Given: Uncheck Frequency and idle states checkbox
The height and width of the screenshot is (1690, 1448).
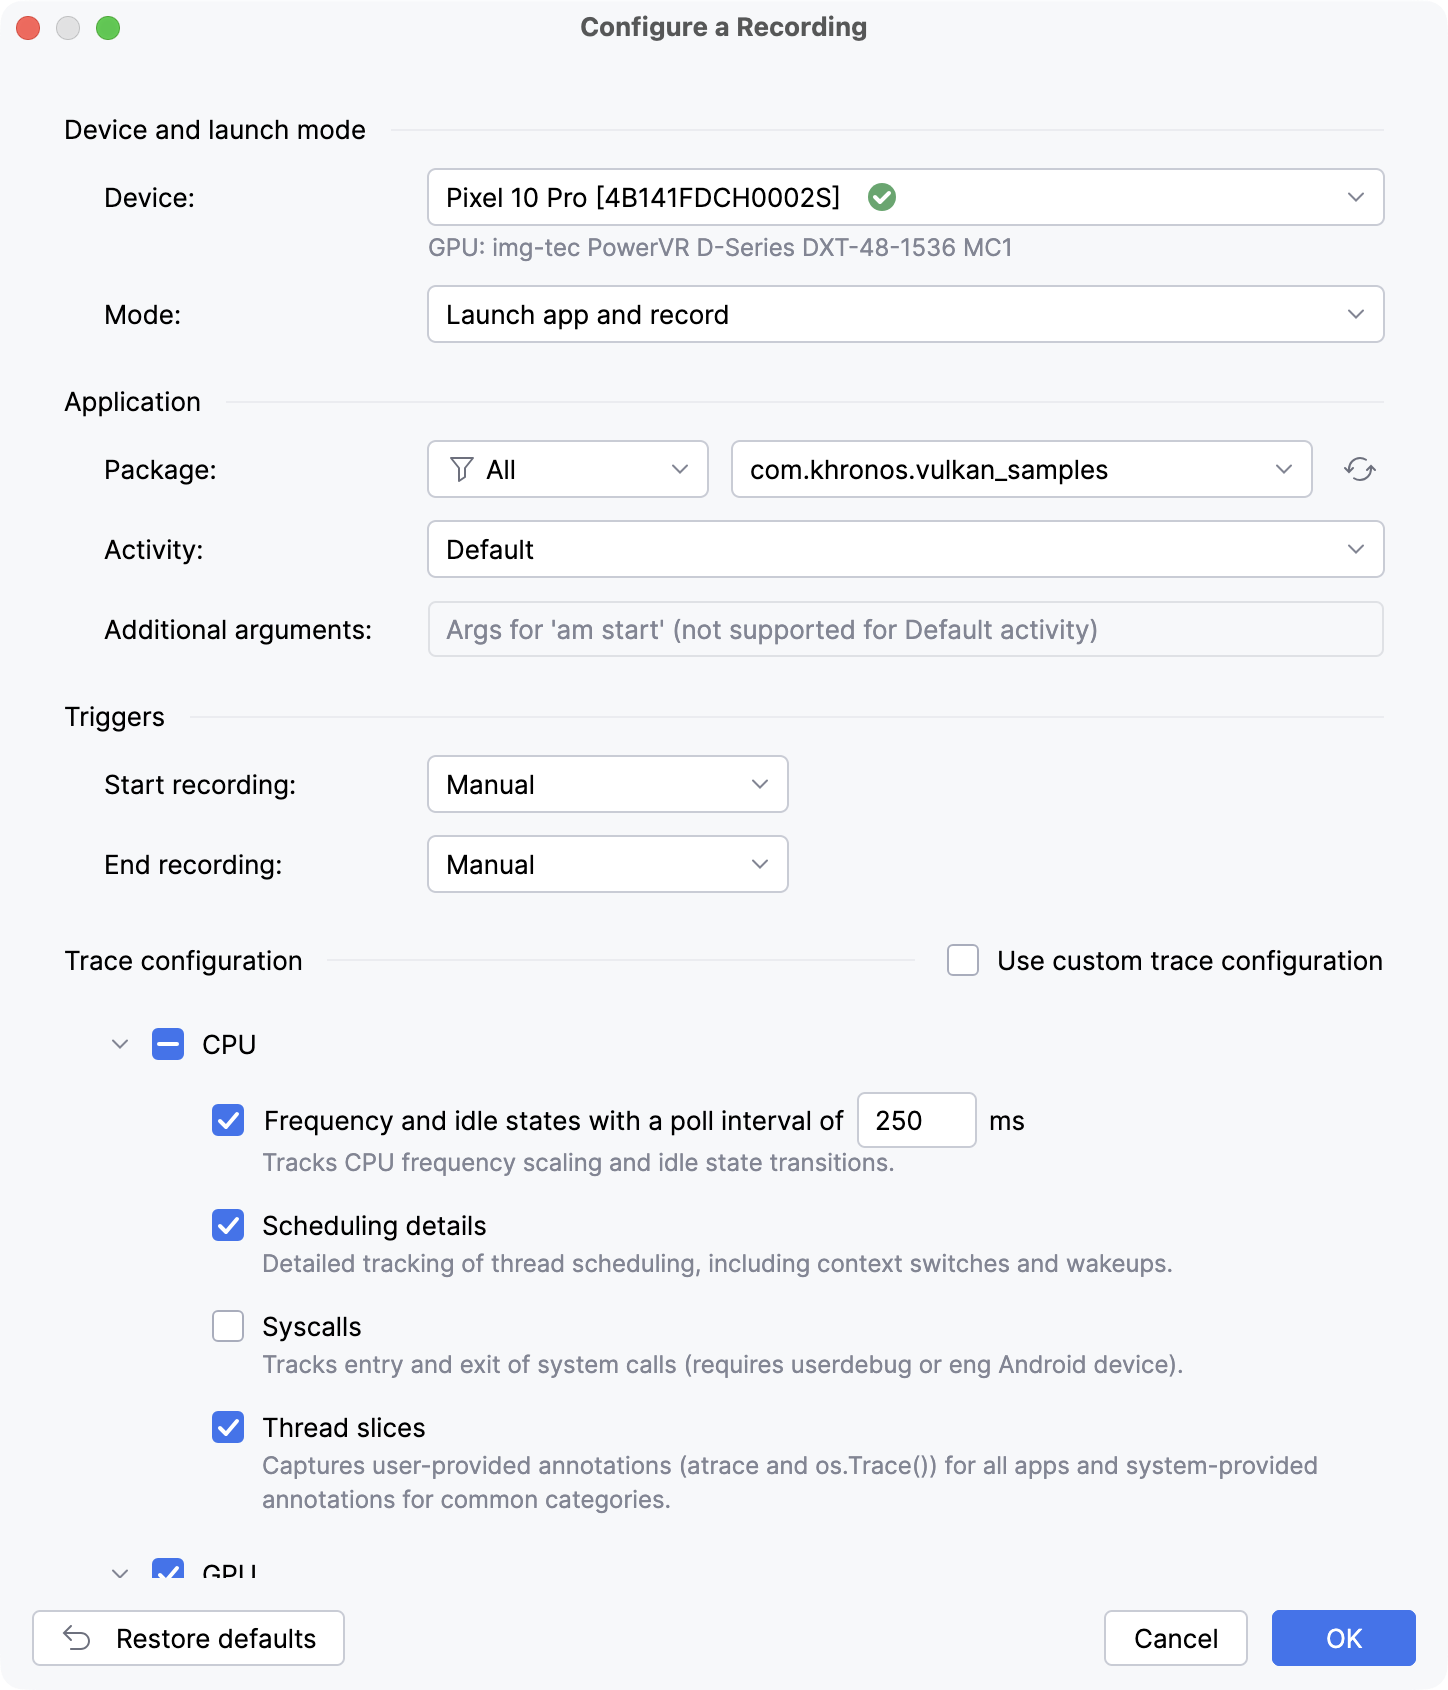Looking at the screenshot, I should point(228,1120).
